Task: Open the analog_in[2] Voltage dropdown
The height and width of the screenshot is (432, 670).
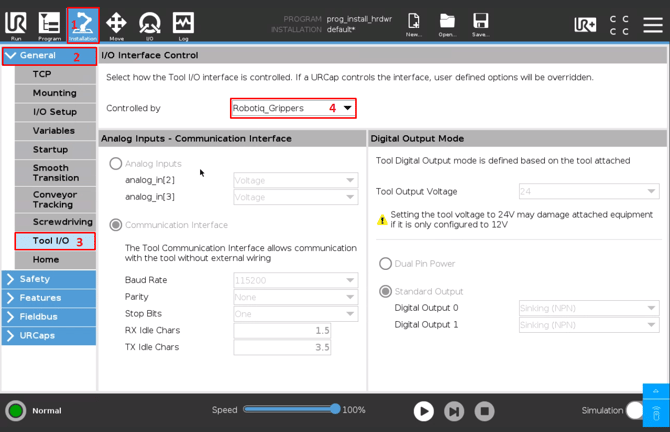Action: coord(296,180)
